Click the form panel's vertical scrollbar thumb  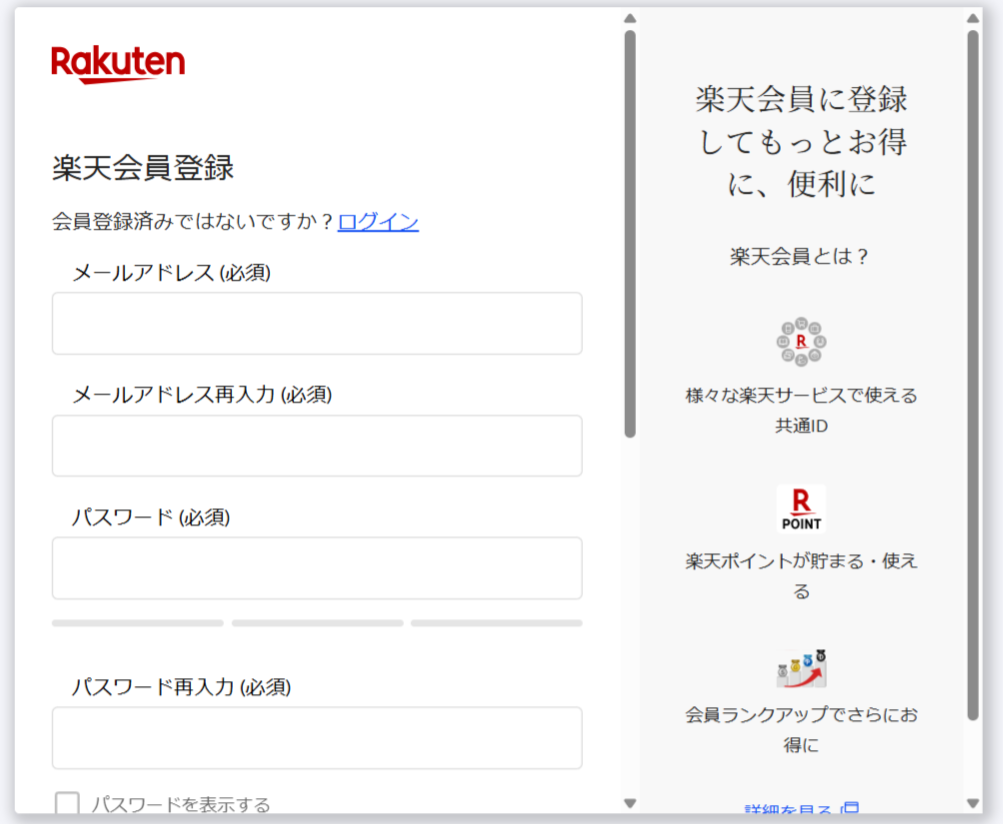(x=630, y=234)
